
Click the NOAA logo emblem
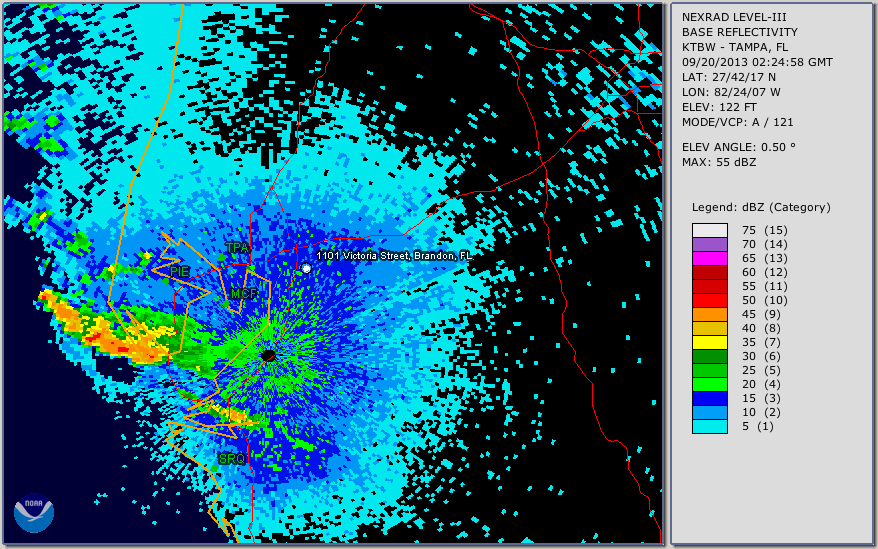tap(34, 513)
